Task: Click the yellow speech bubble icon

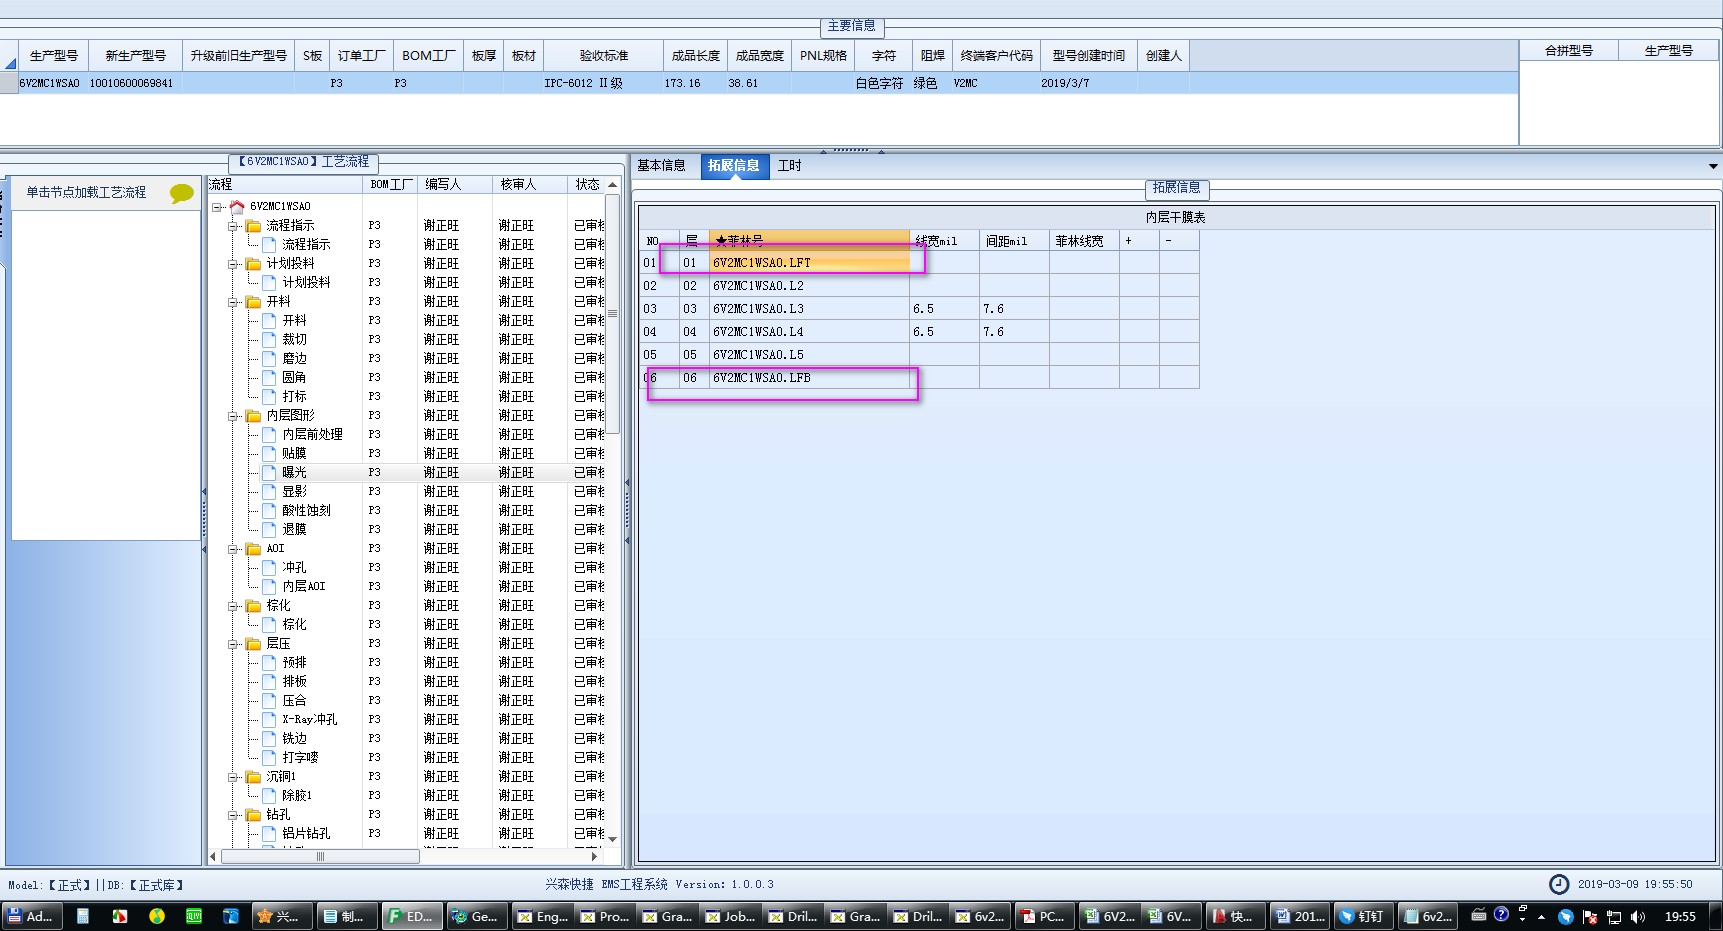Action: click(x=182, y=193)
